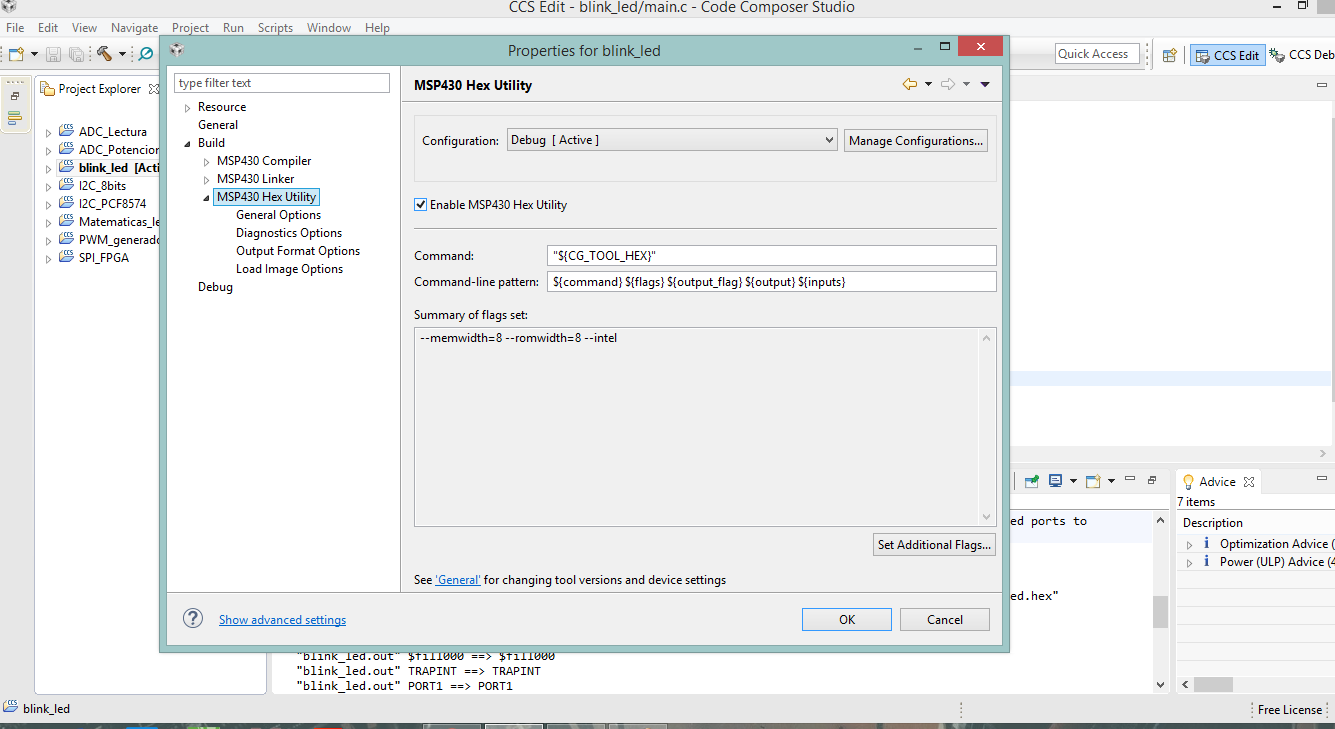Collapse the MSP430 Hex Utility node
The height and width of the screenshot is (729, 1335).
point(207,198)
